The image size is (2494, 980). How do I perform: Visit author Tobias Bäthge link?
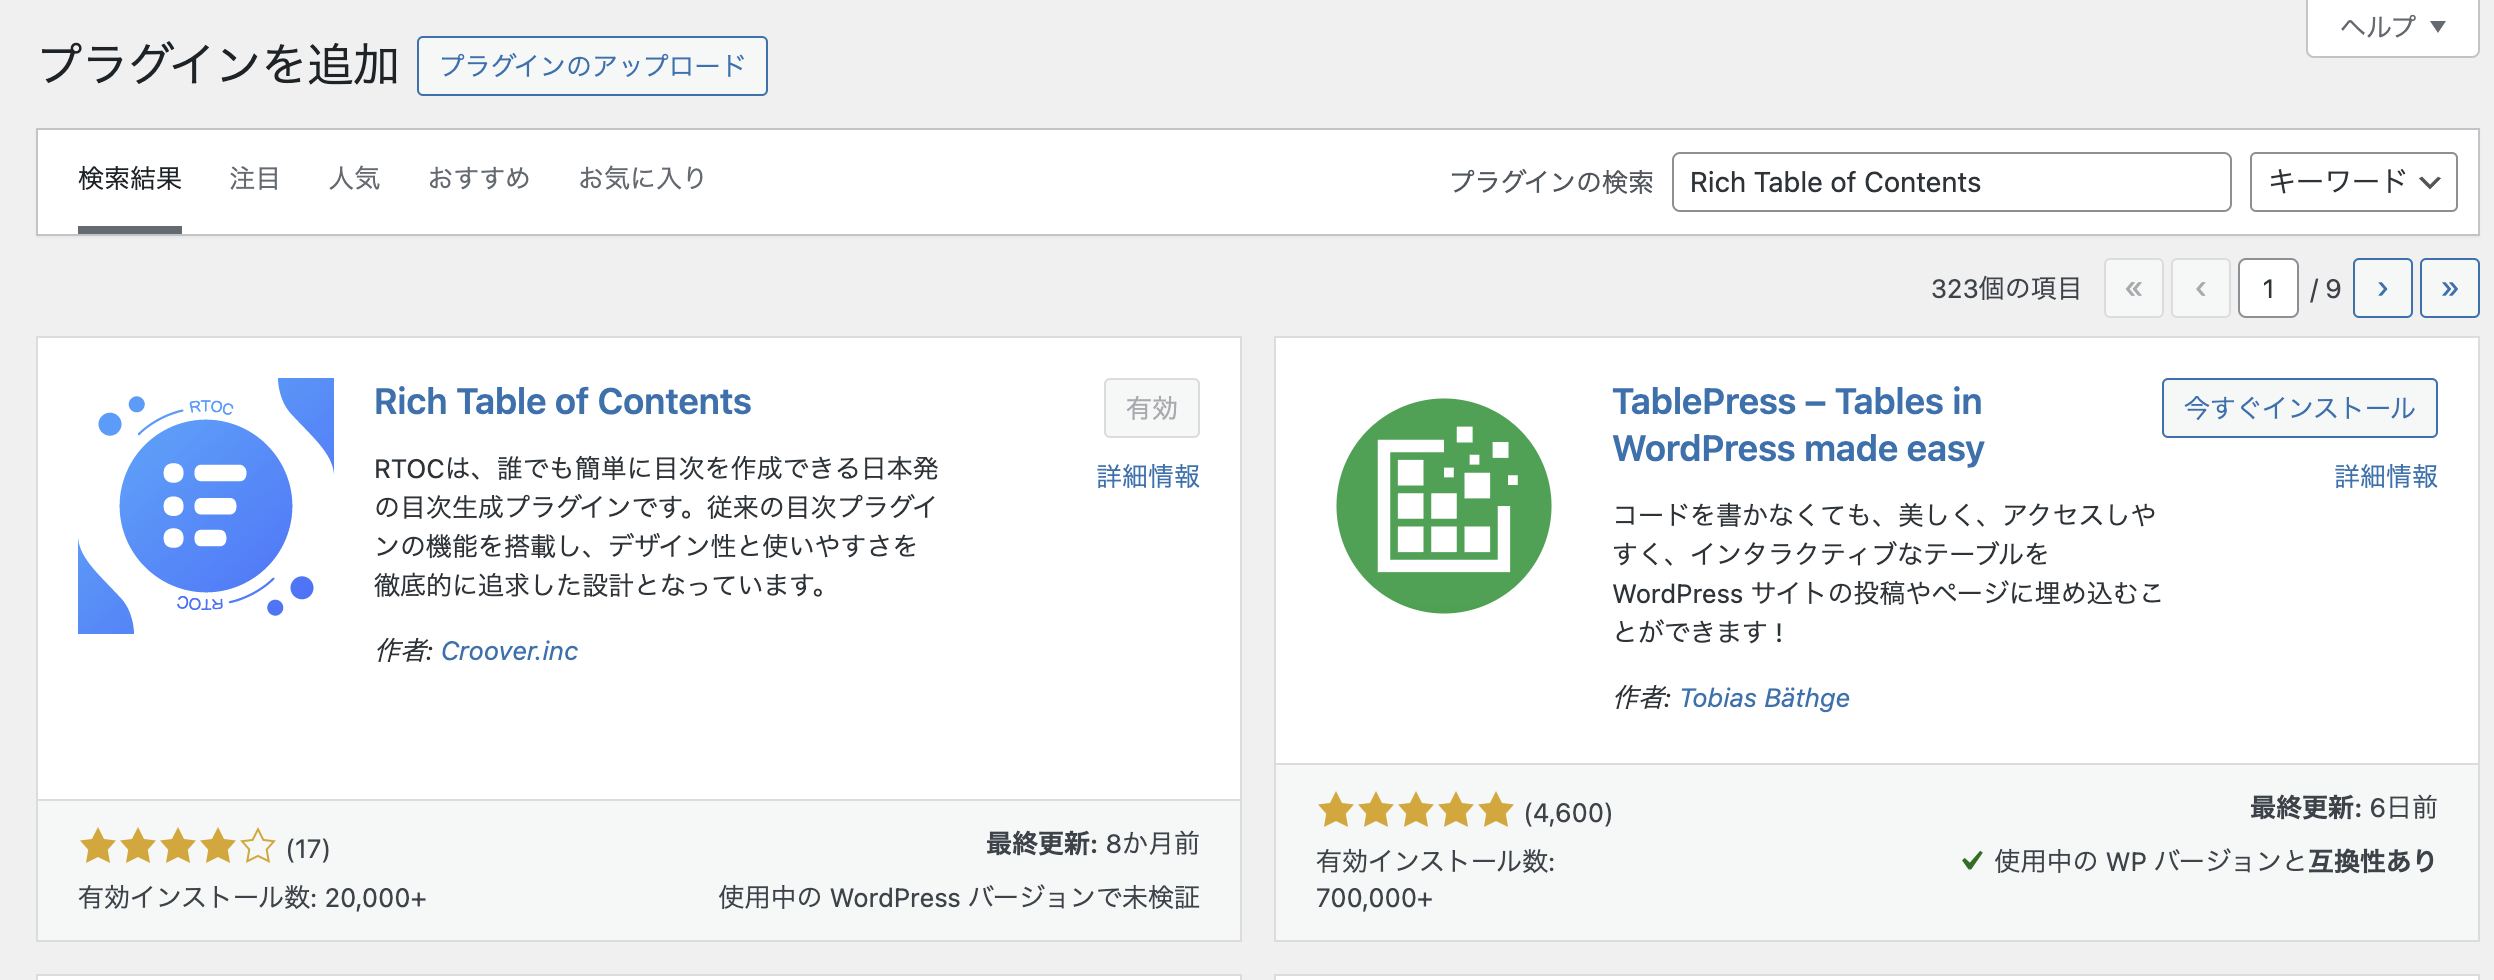tap(1764, 698)
